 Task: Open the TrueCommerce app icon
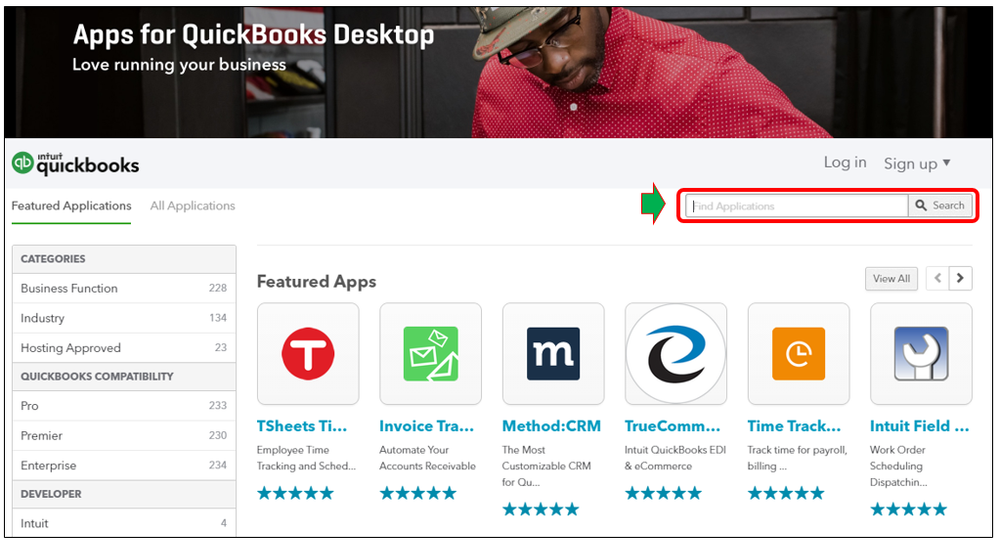coord(676,353)
